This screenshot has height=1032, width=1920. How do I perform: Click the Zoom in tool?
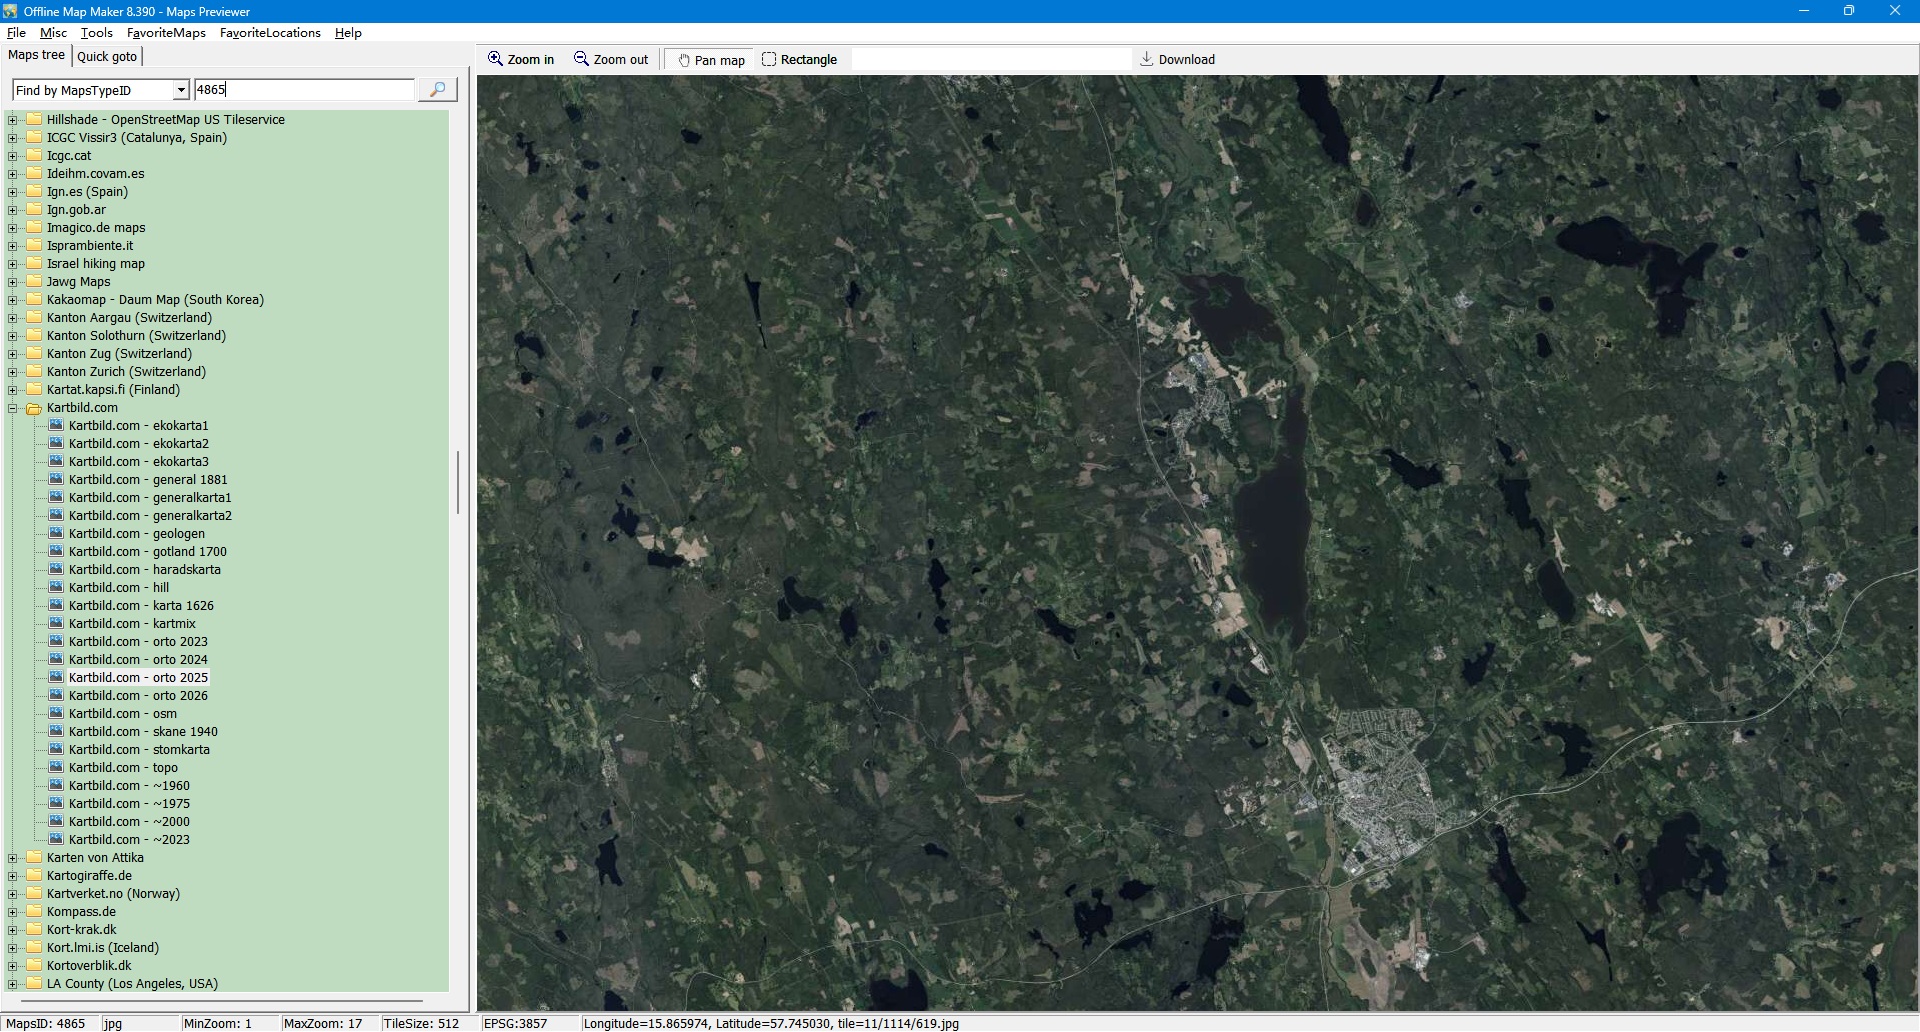520,59
